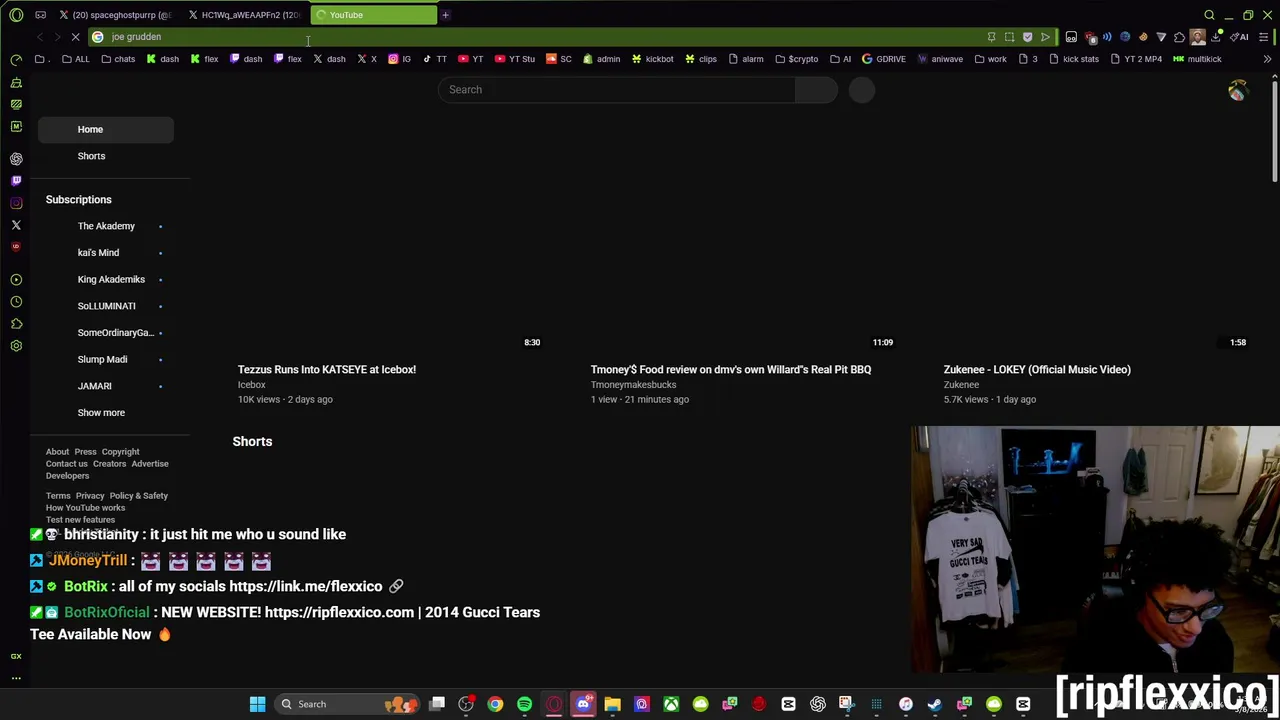Open ChatGPT icon in Opera sidebar

pyautogui.click(x=16, y=159)
